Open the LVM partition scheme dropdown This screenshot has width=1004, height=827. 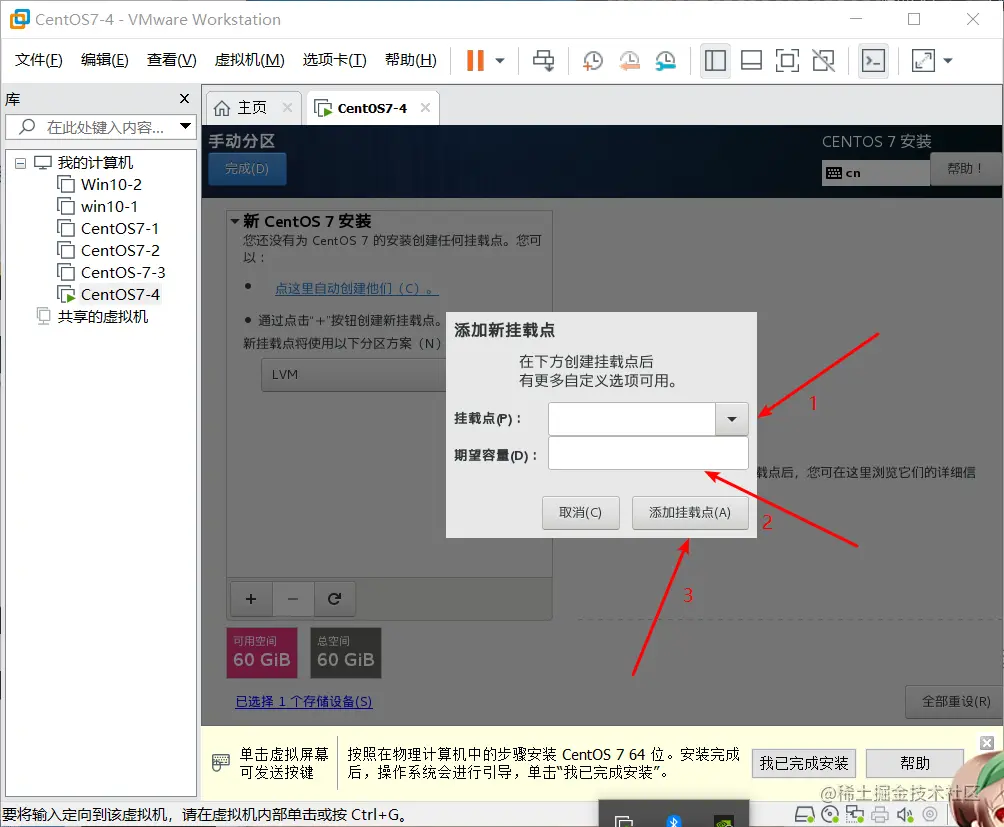coord(353,374)
